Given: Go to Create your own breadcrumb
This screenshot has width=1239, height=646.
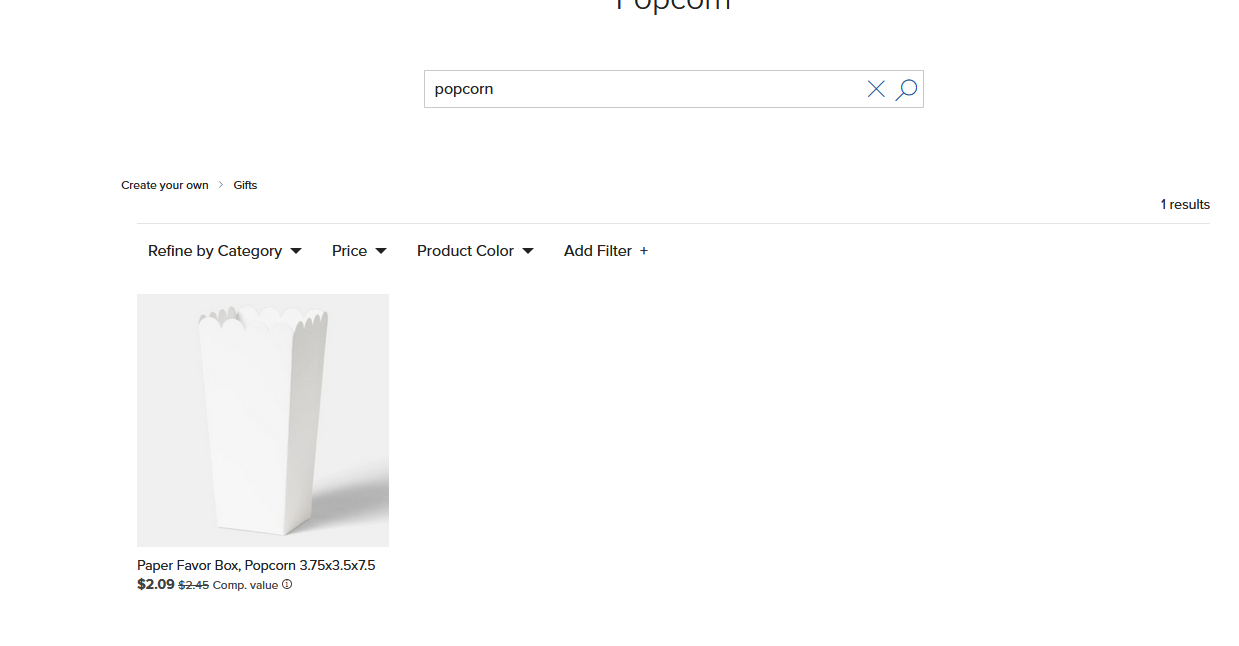Looking at the screenshot, I should [165, 185].
